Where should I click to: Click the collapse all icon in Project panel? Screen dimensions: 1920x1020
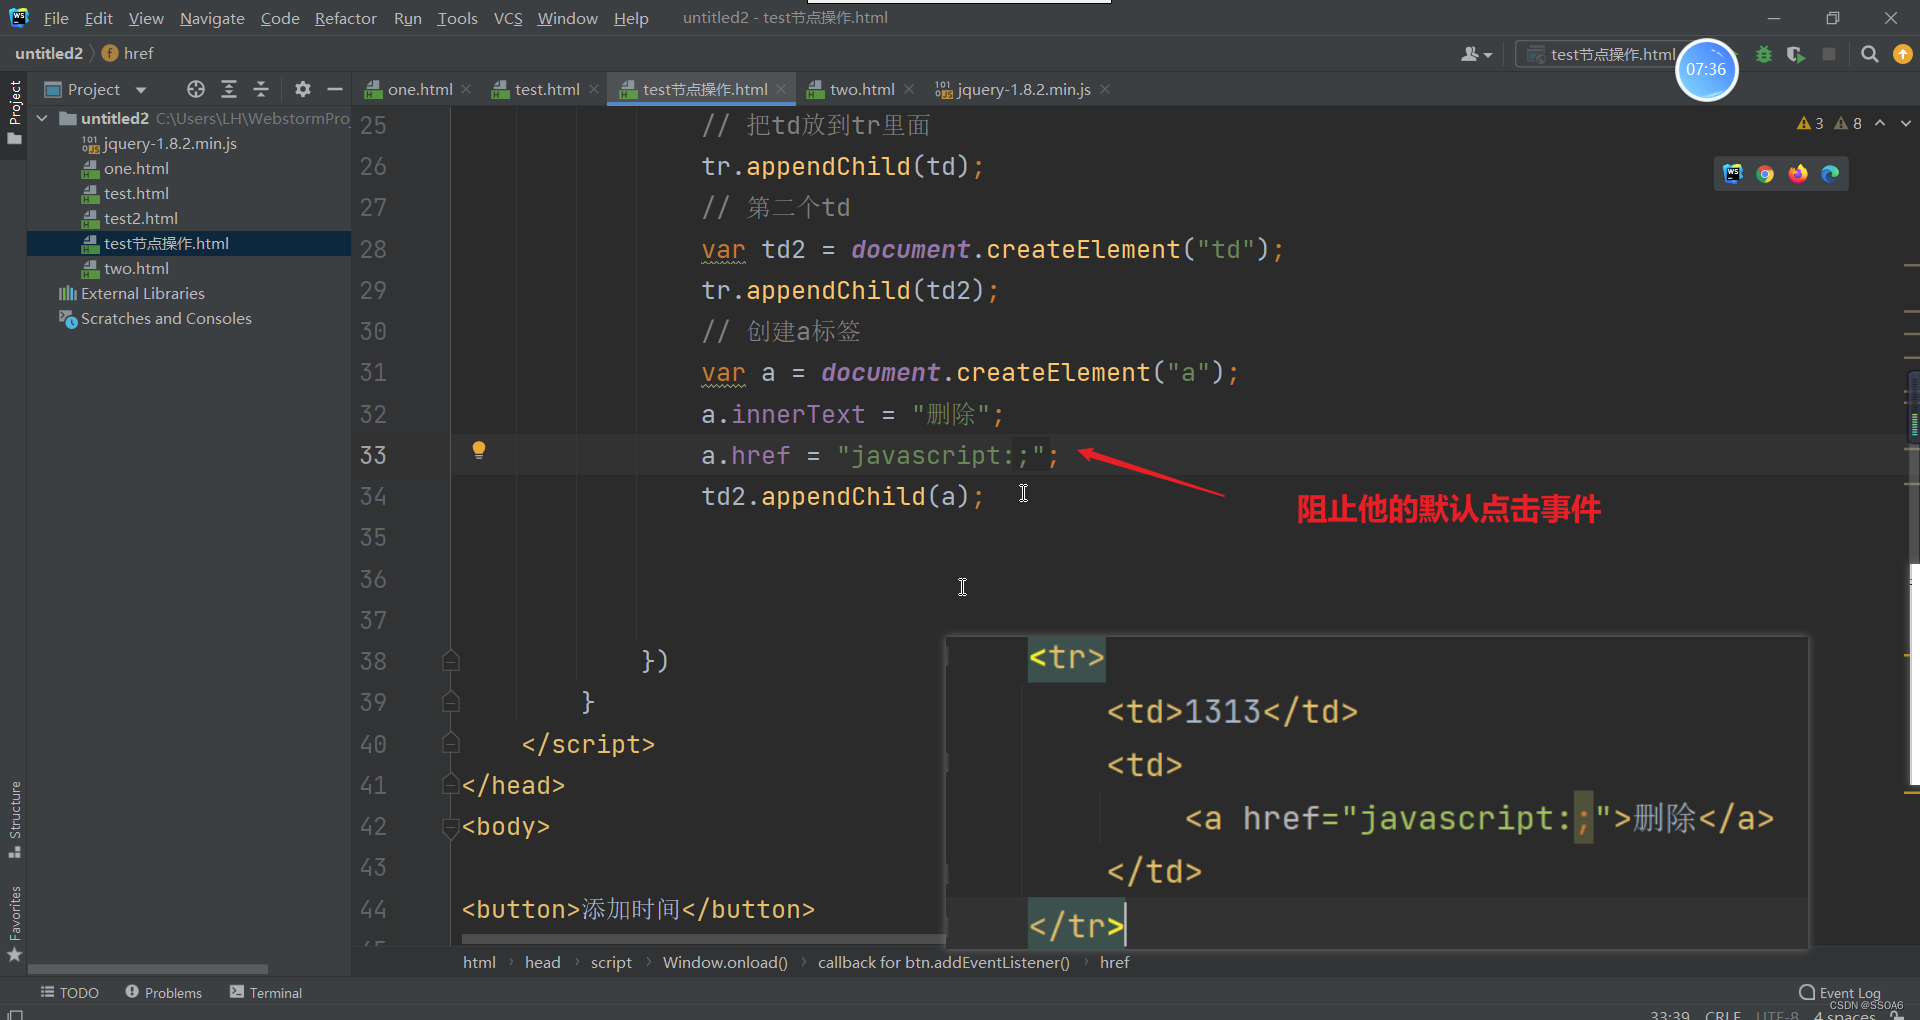(261, 89)
